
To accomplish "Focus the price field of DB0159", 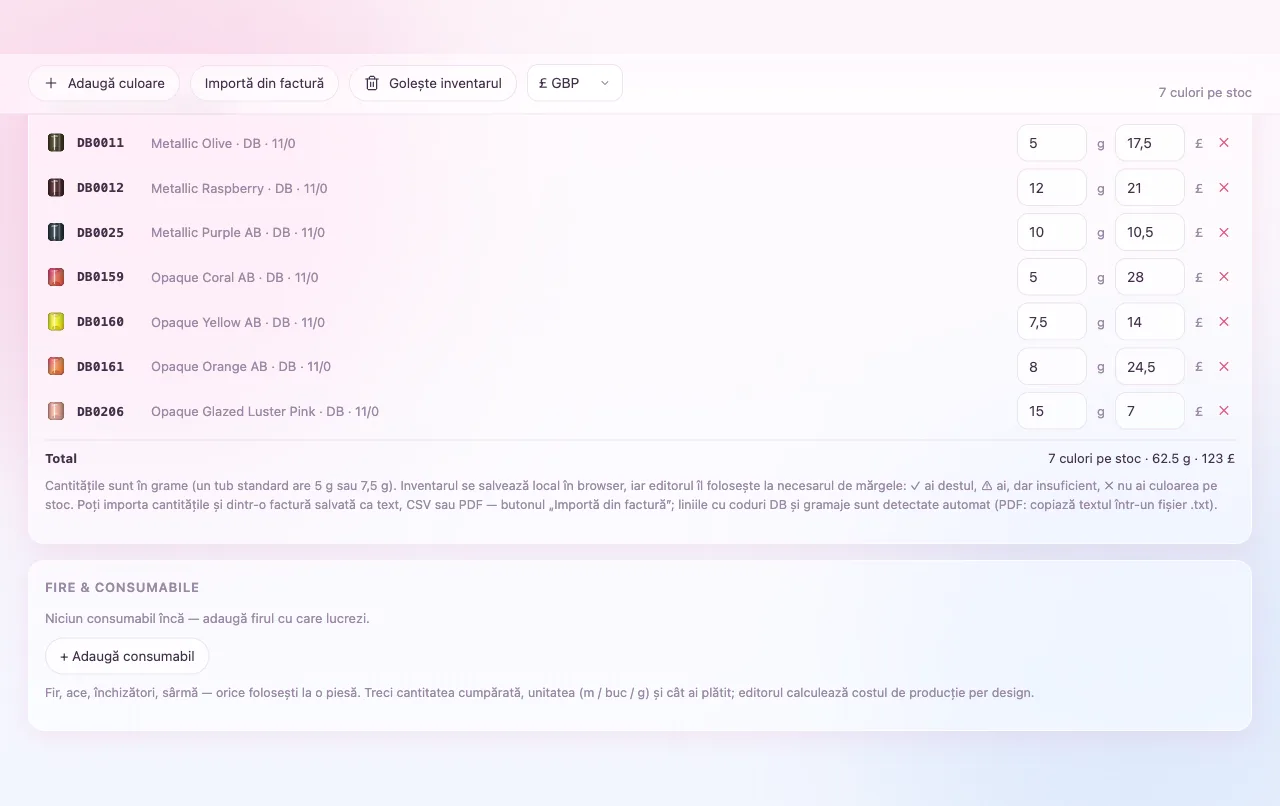I will coord(1150,277).
